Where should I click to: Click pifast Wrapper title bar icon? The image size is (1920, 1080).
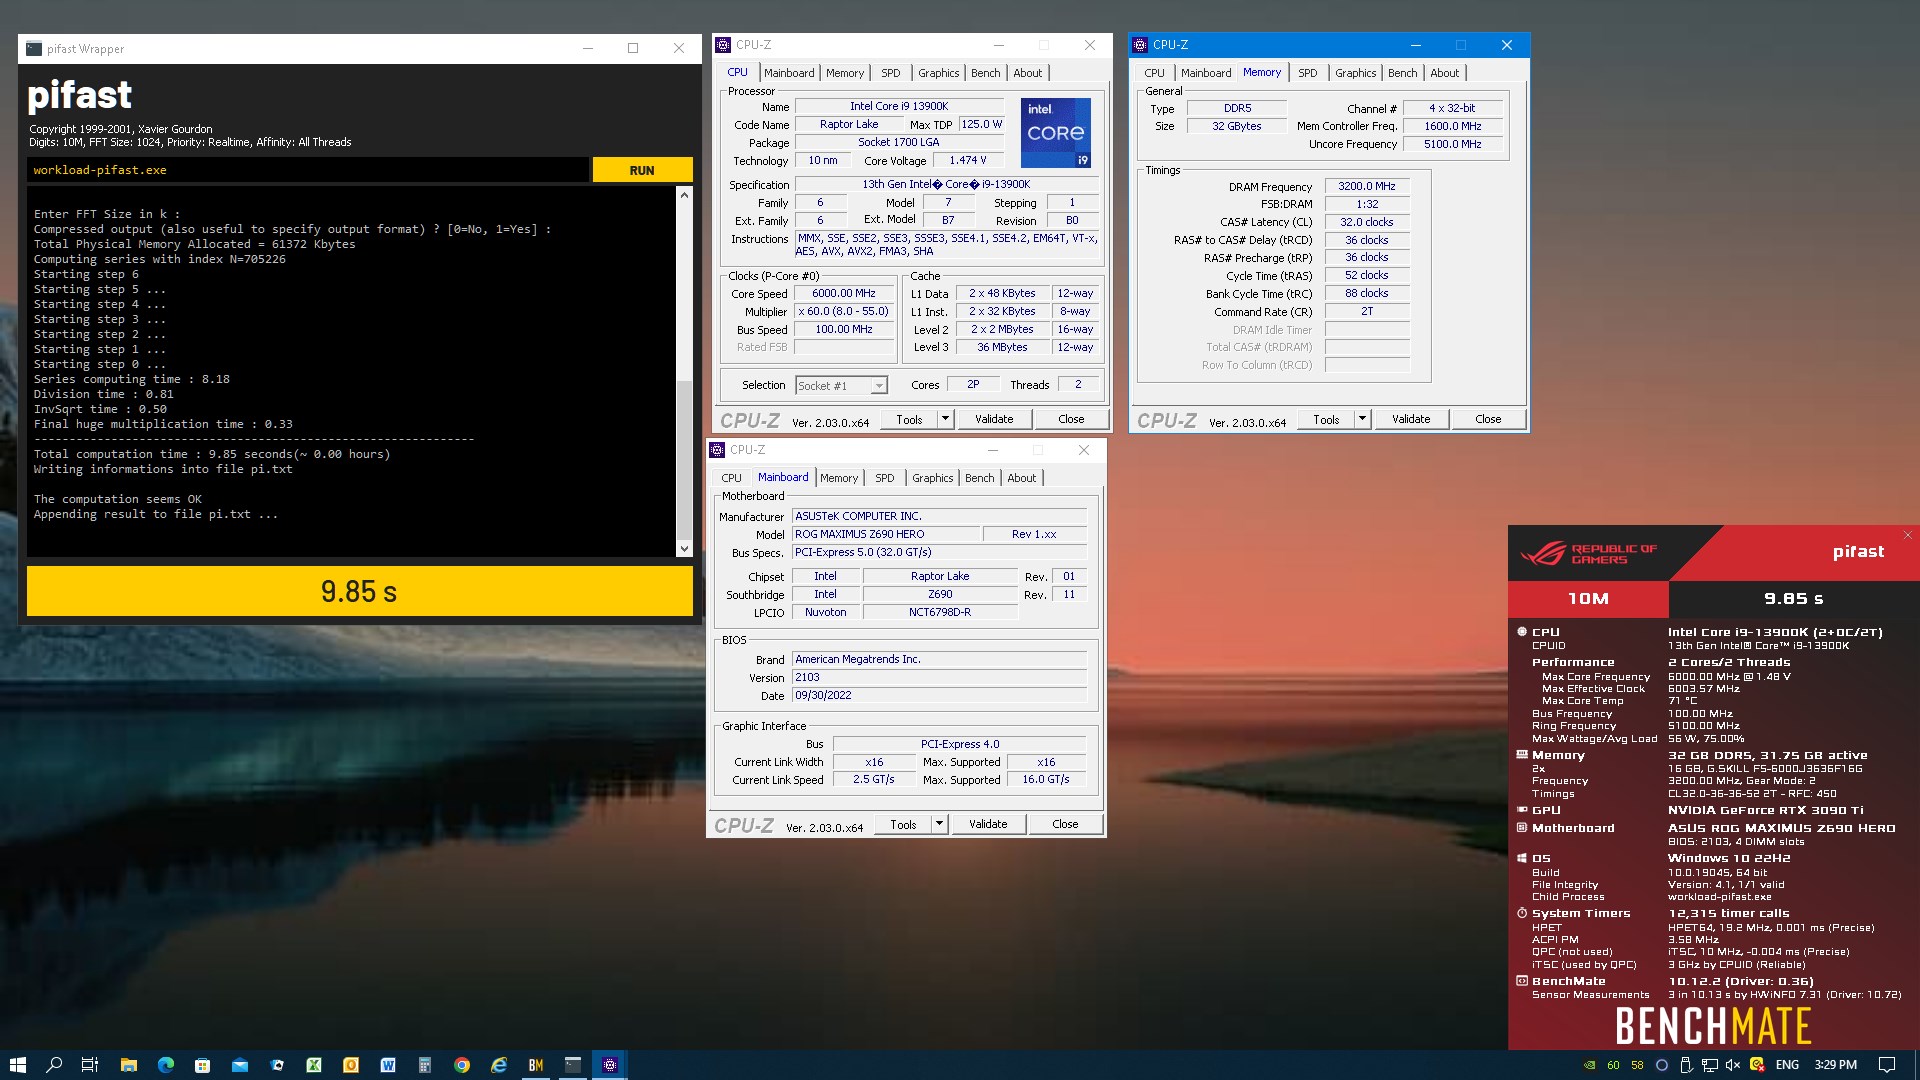click(34, 48)
